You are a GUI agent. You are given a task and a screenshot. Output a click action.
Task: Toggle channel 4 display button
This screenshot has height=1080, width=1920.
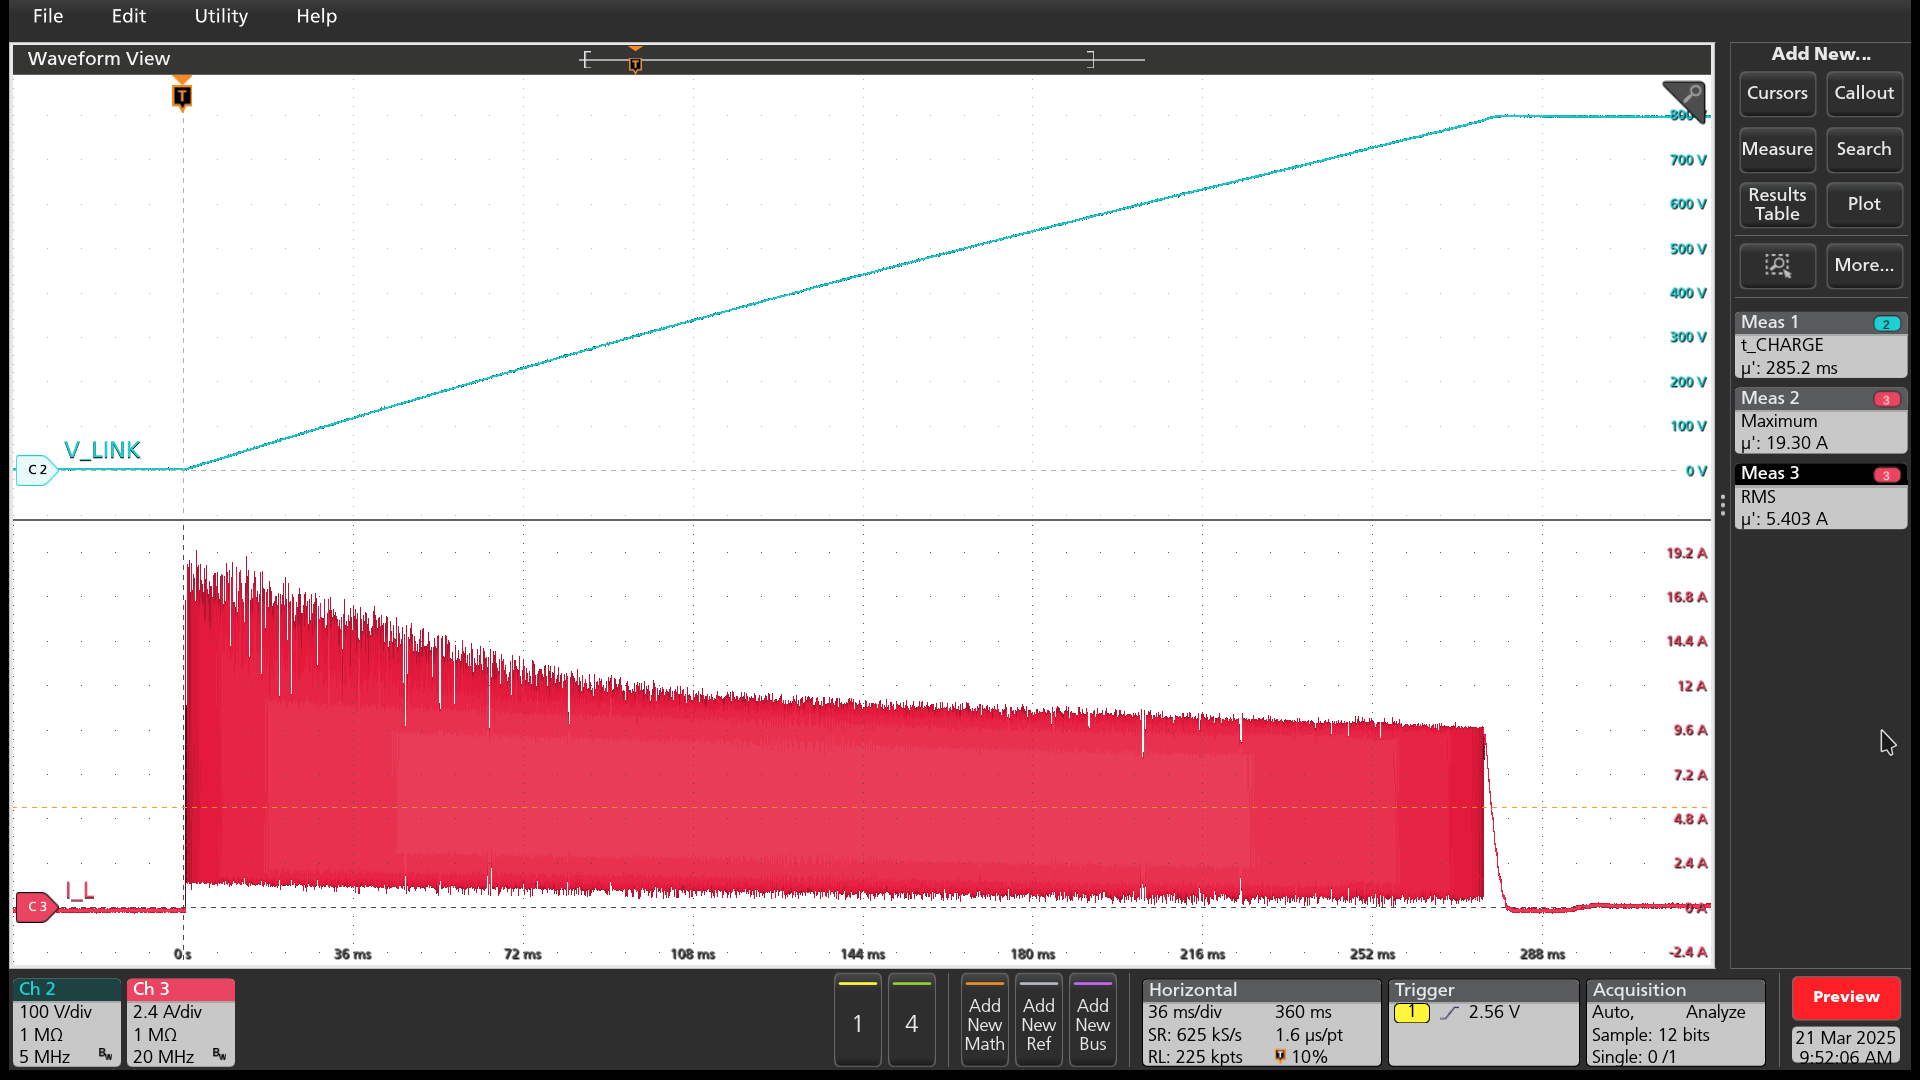pos(911,1022)
